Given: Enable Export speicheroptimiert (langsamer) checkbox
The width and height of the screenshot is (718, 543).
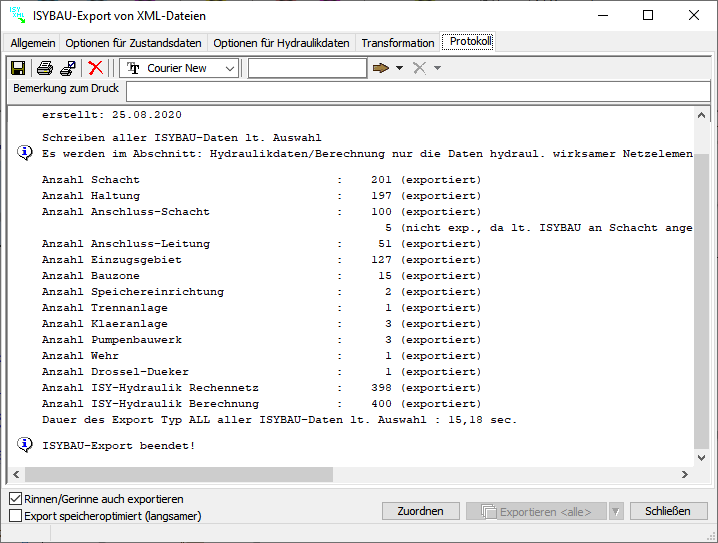Looking at the screenshot, I should click(x=15, y=516).
